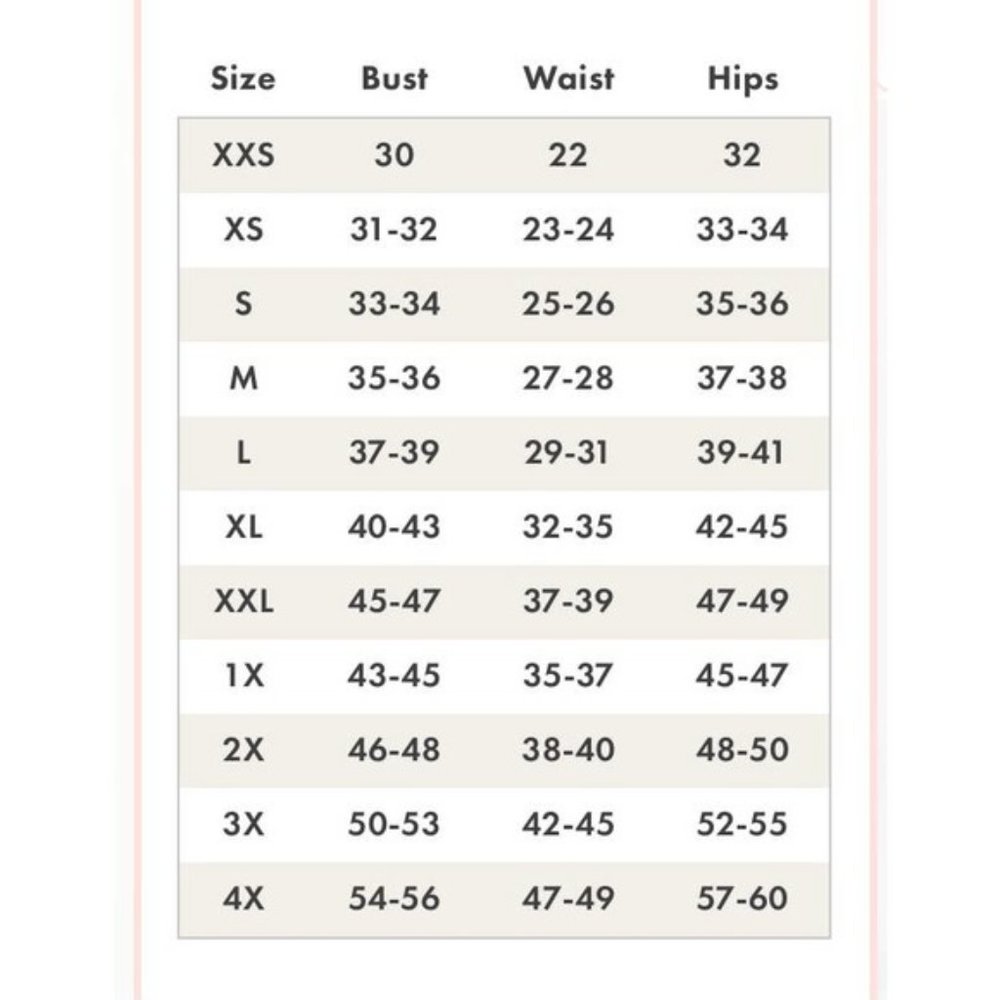
Task: Select the 4X size label
Action: (x=243, y=899)
